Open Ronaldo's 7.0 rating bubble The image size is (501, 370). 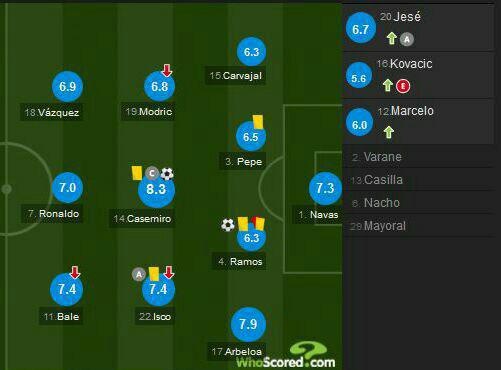pyautogui.click(x=67, y=188)
